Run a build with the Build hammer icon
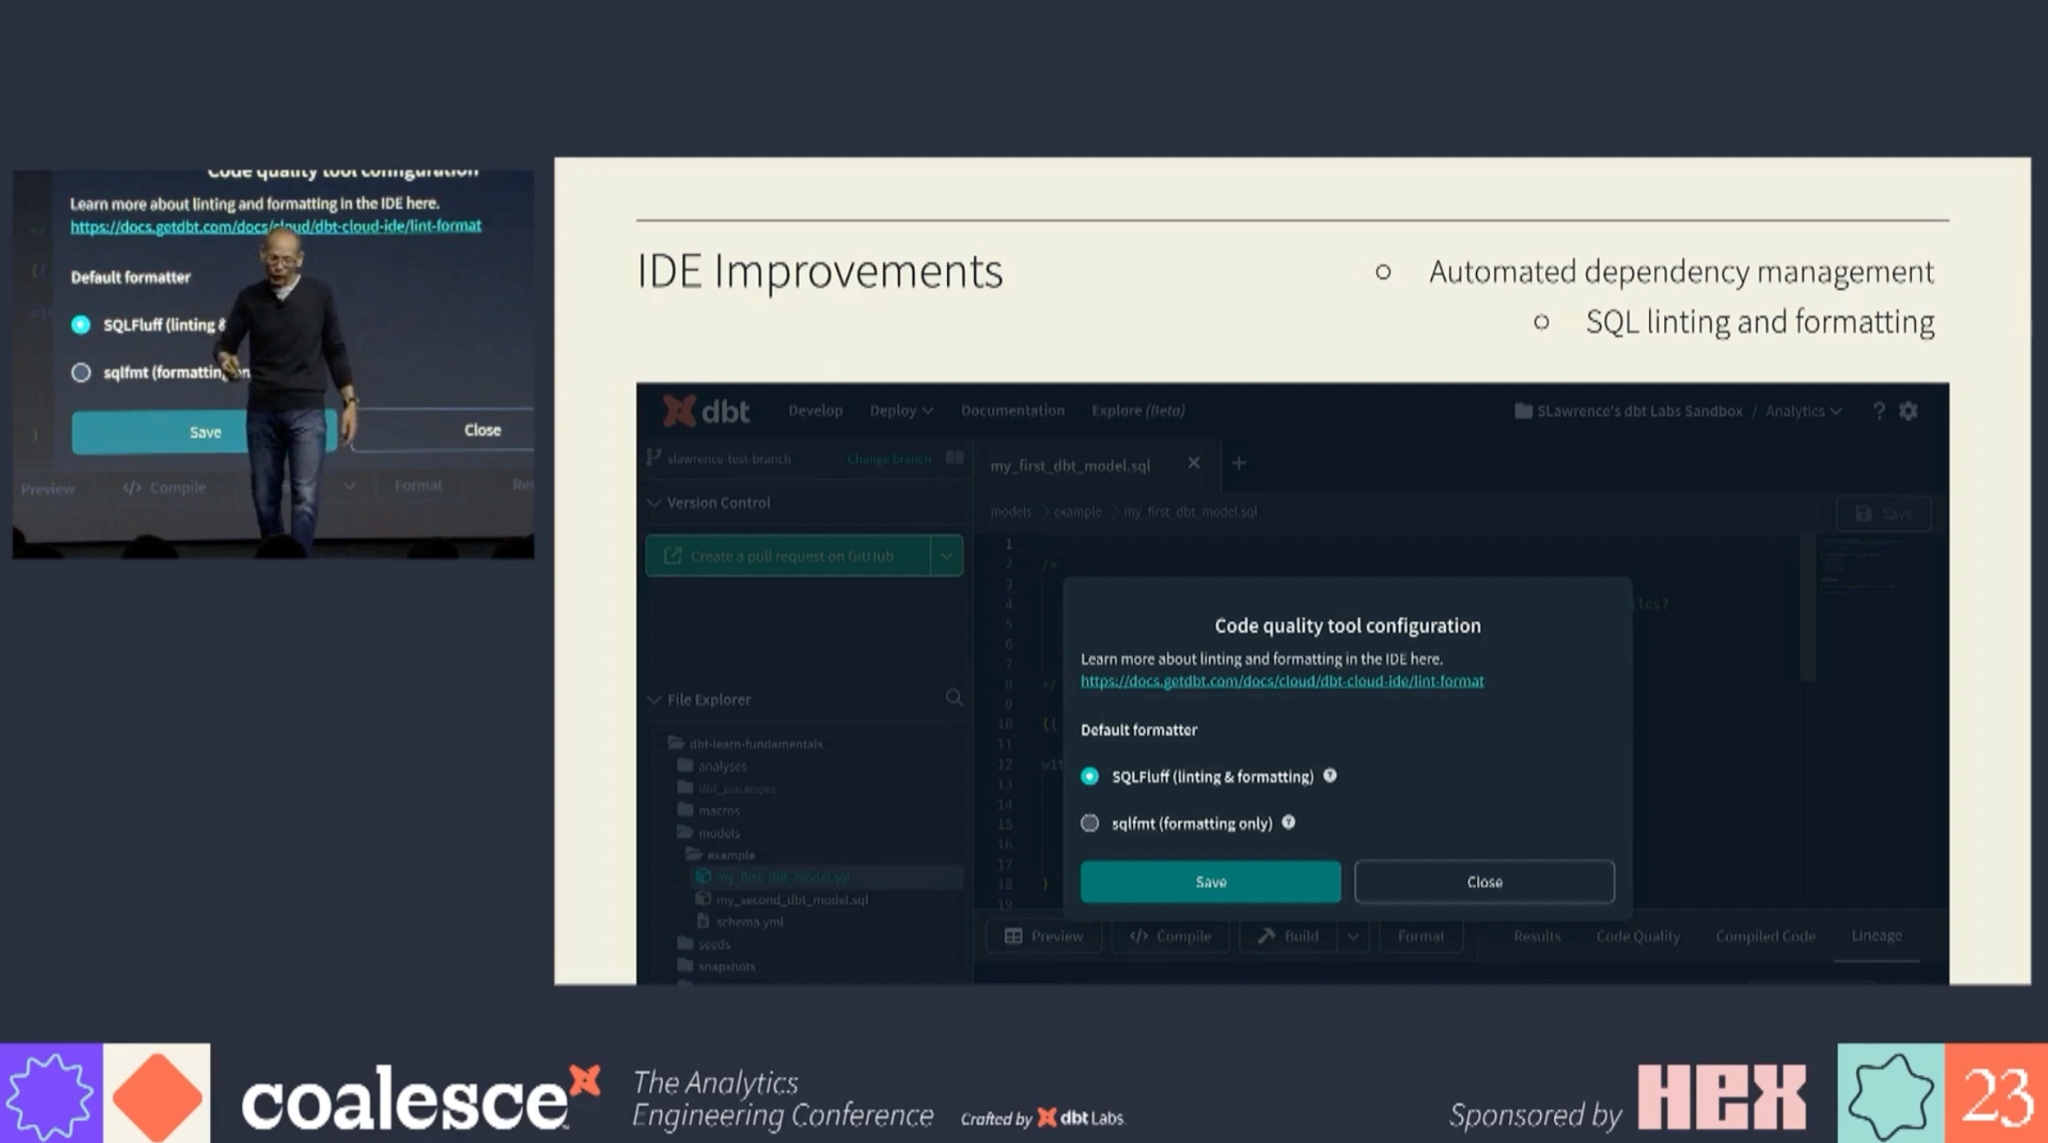Image resolution: width=2048 pixels, height=1143 pixels. (x=1266, y=936)
